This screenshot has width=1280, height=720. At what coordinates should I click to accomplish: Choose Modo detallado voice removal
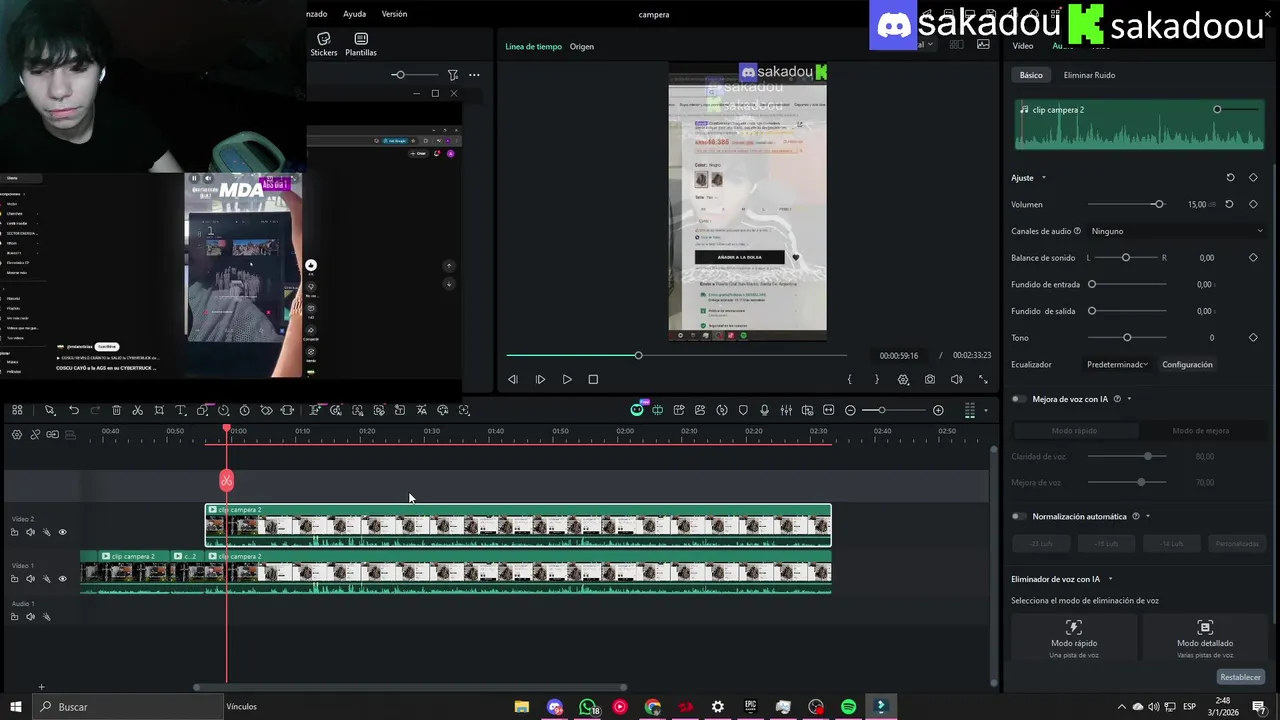point(1205,637)
